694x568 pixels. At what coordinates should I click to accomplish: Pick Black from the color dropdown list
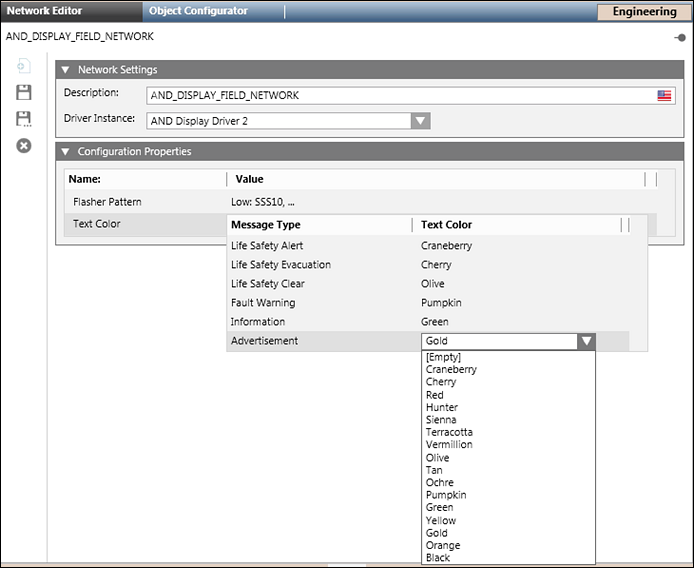(x=438, y=558)
